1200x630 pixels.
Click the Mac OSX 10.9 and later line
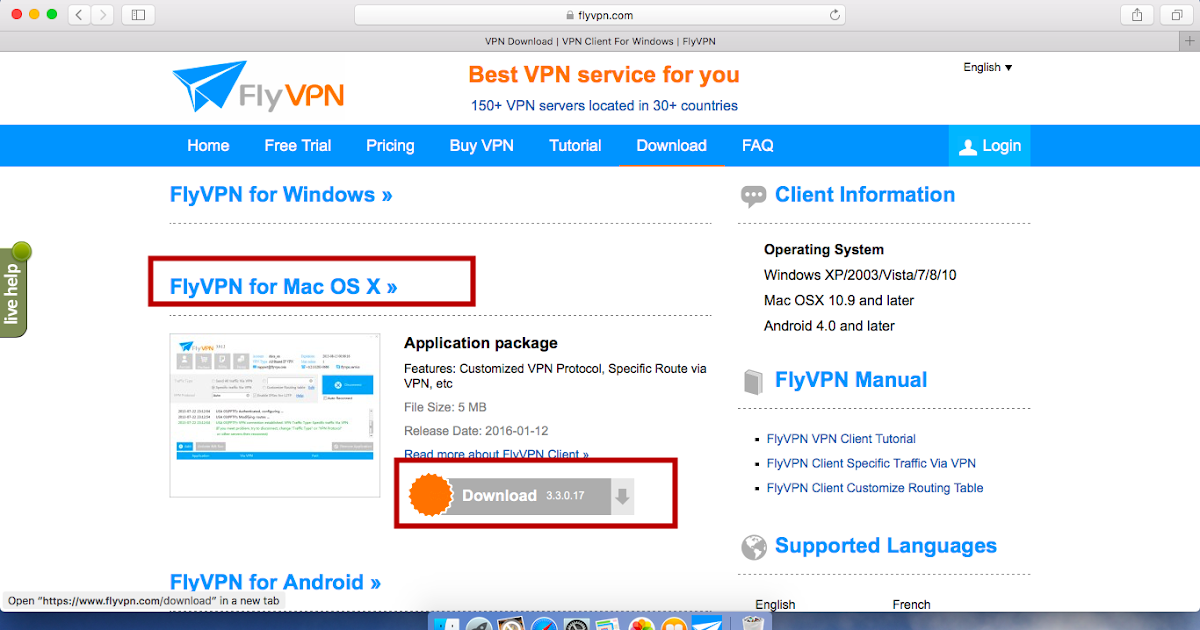[x=839, y=300]
